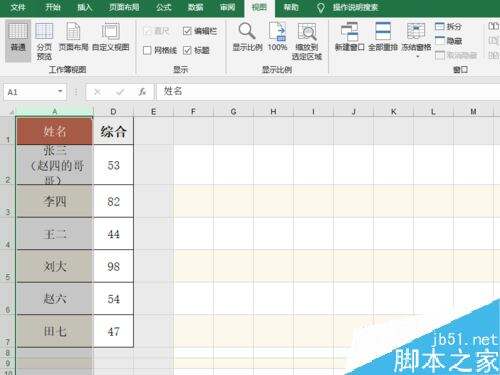Click the 综合 header cell
This screenshot has height=375, width=500.
[113, 131]
